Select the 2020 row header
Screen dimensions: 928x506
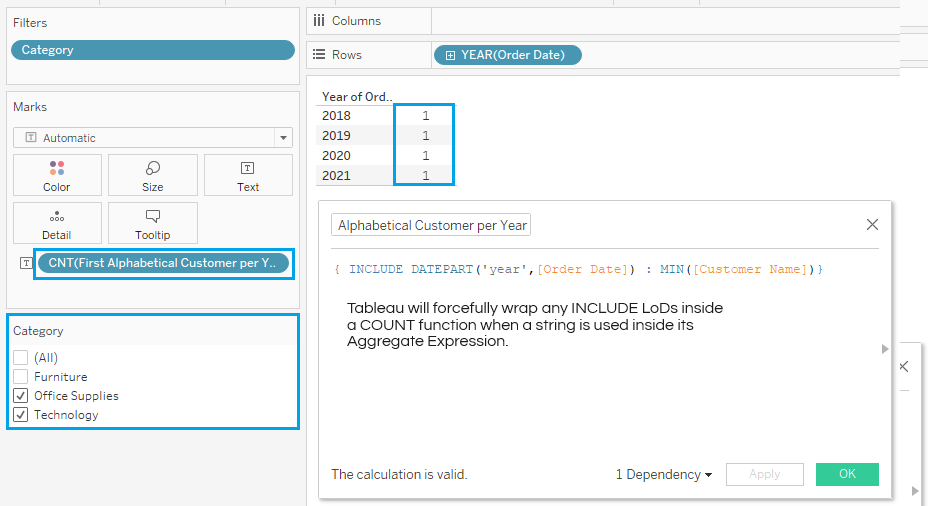click(336, 156)
